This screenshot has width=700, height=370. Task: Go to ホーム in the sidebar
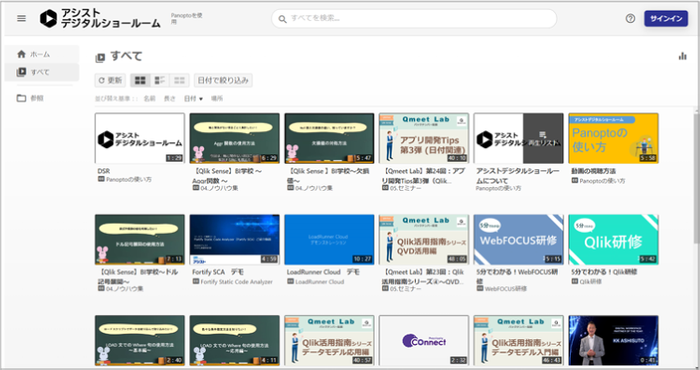42,54
